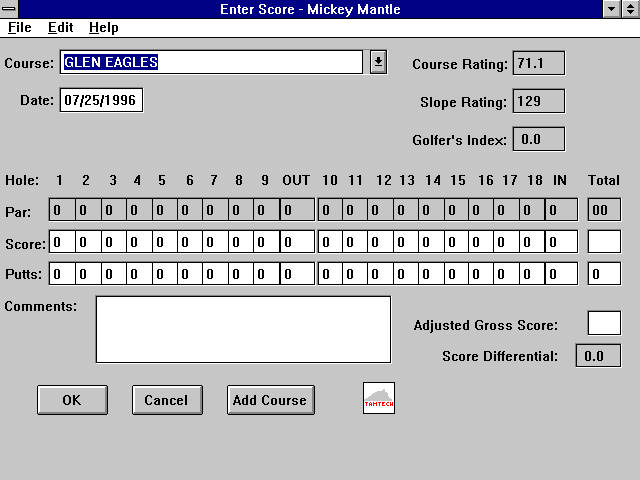Open the window system menu box

[x=10, y=9]
